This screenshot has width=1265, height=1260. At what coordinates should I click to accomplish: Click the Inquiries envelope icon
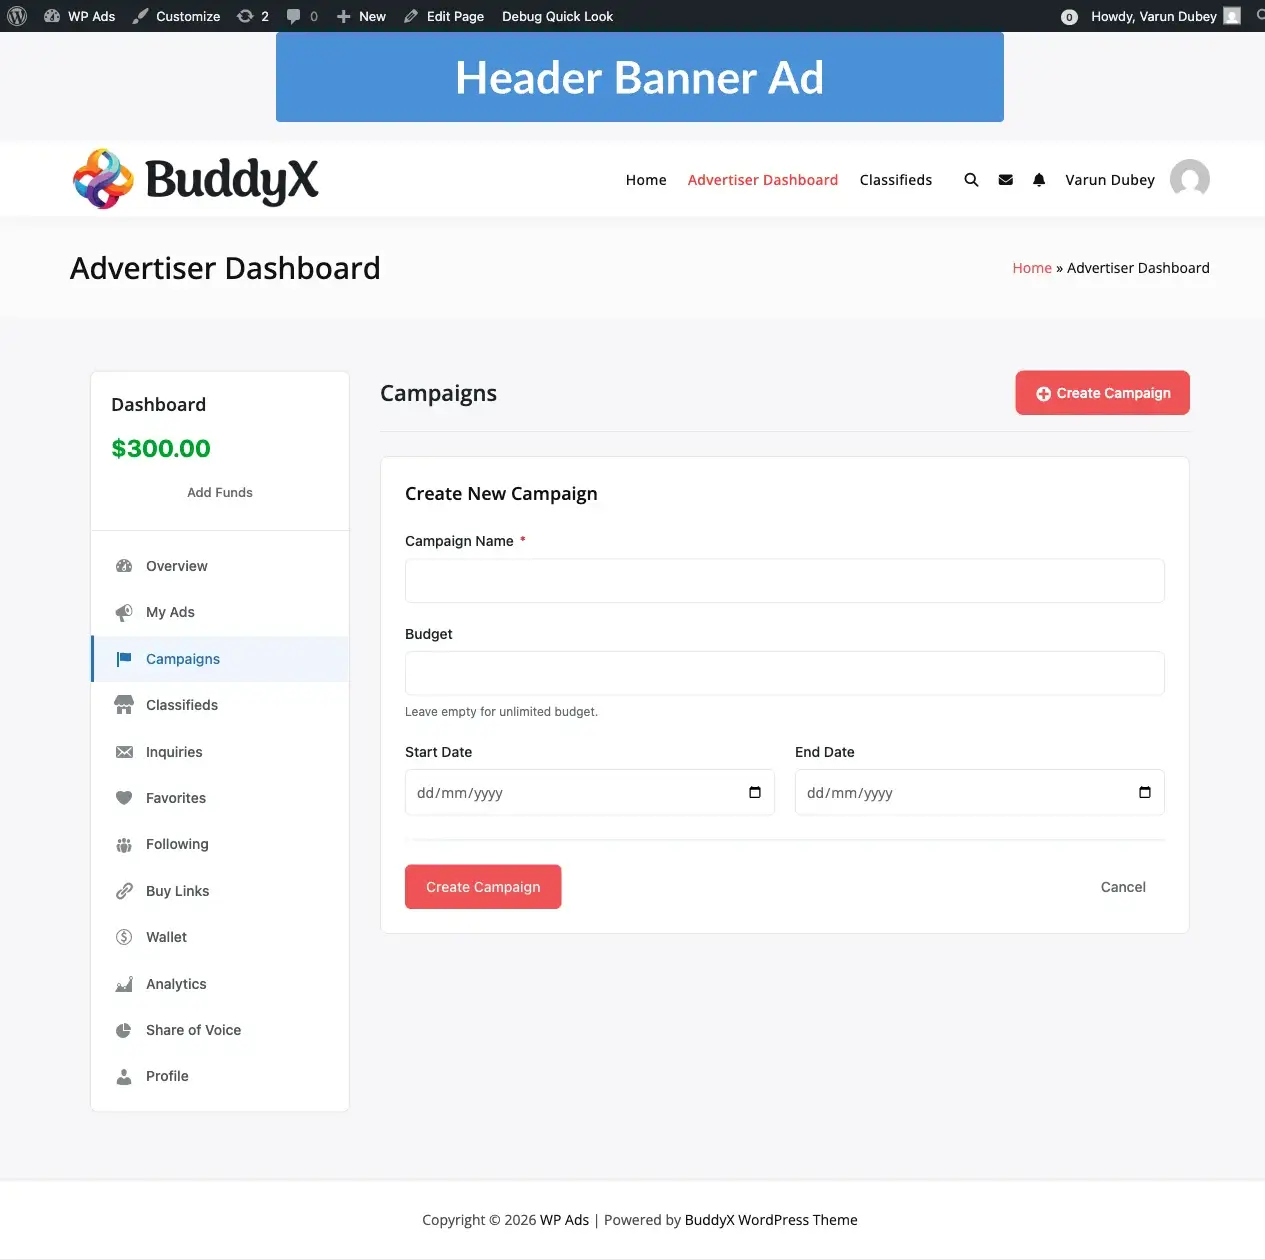click(124, 752)
